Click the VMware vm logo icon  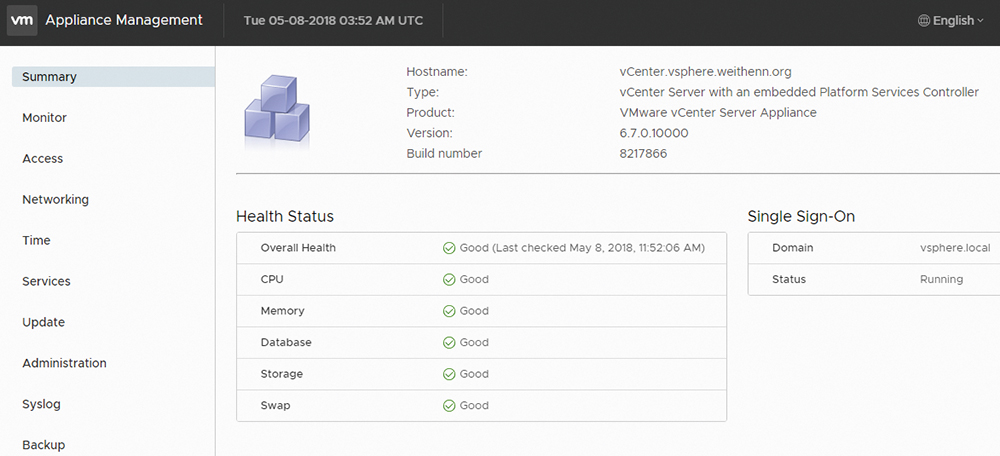[x=22, y=20]
